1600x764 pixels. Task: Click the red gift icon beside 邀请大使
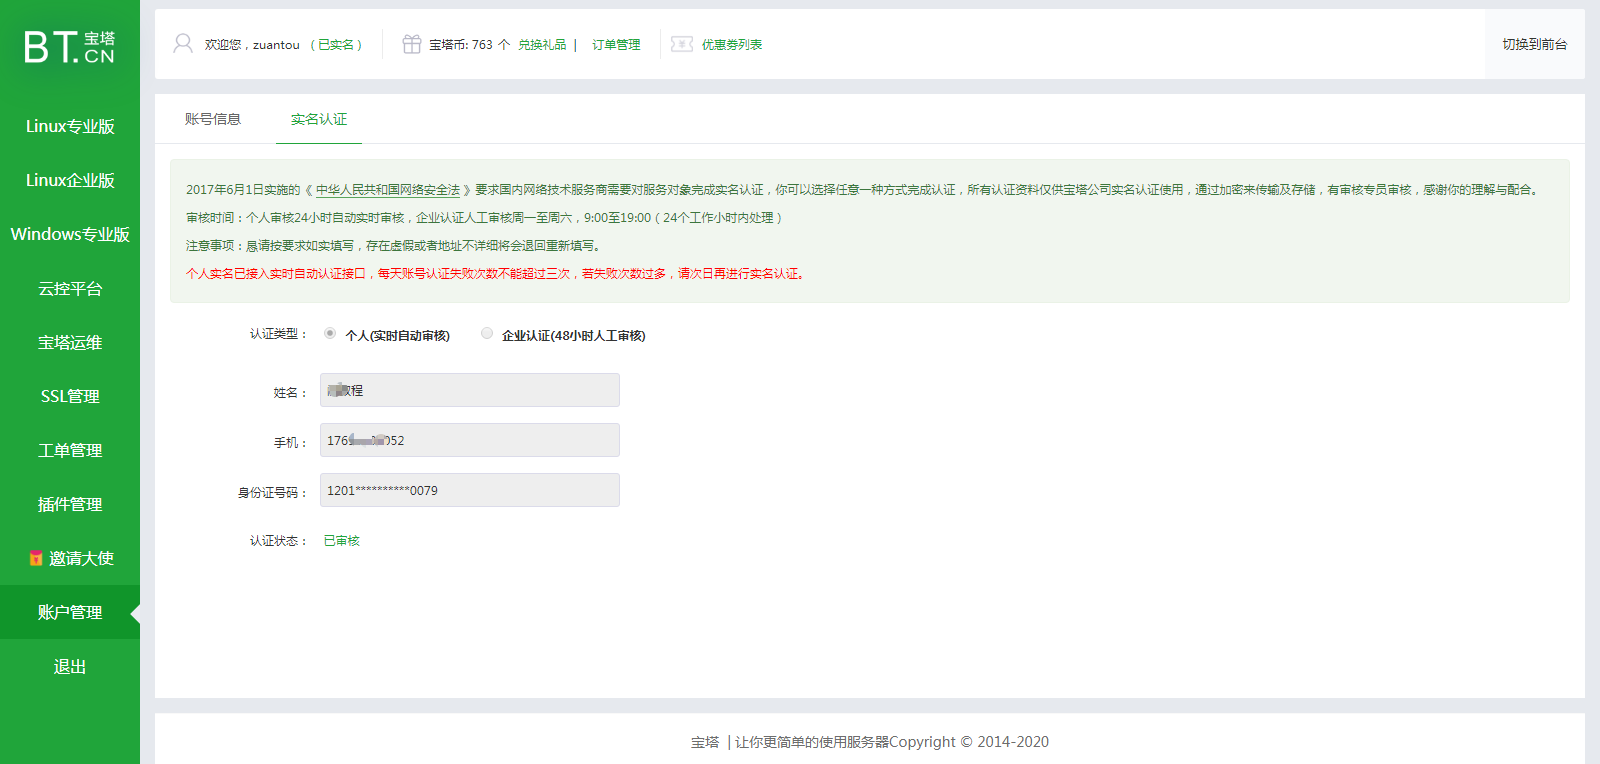36,558
